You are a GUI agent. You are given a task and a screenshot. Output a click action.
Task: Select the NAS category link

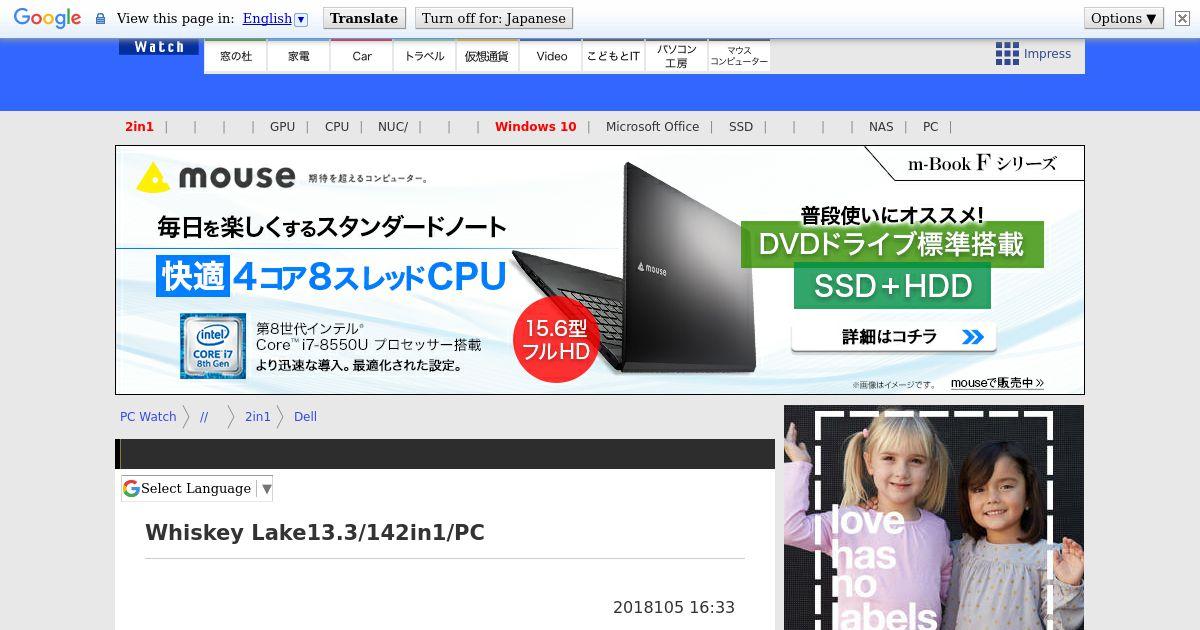[881, 127]
